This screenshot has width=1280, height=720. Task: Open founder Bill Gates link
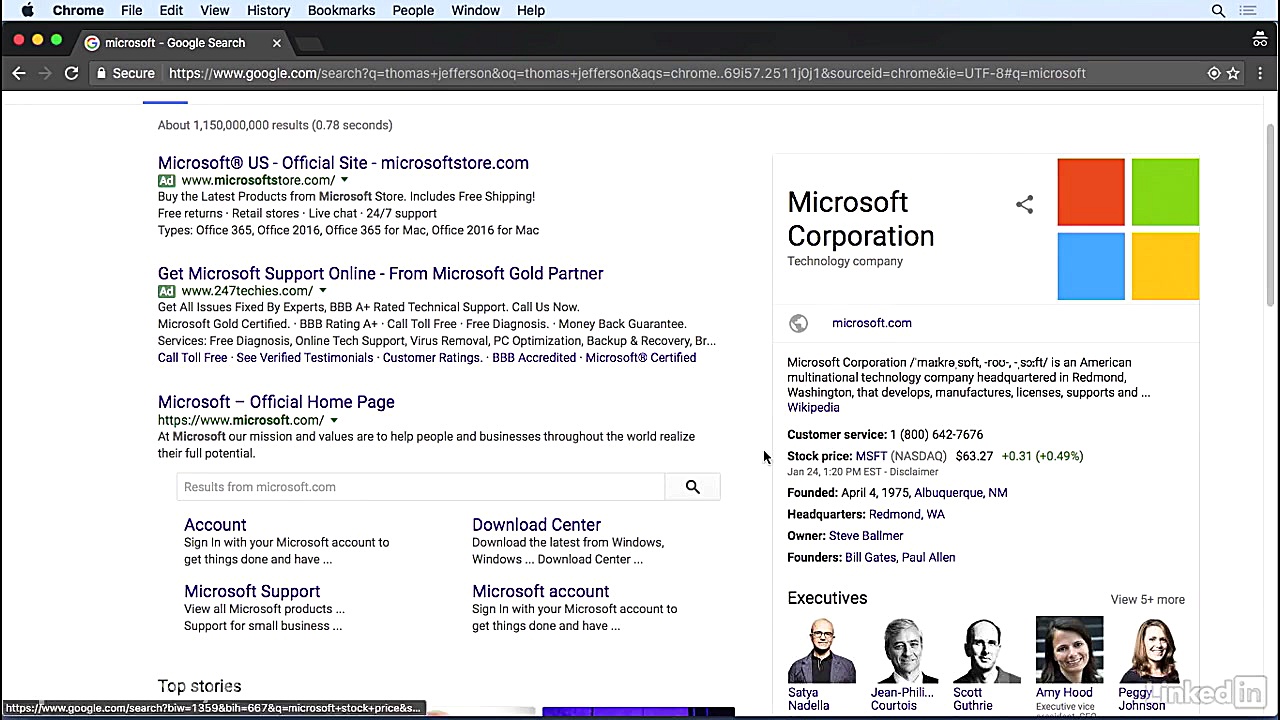(x=870, y=558)
